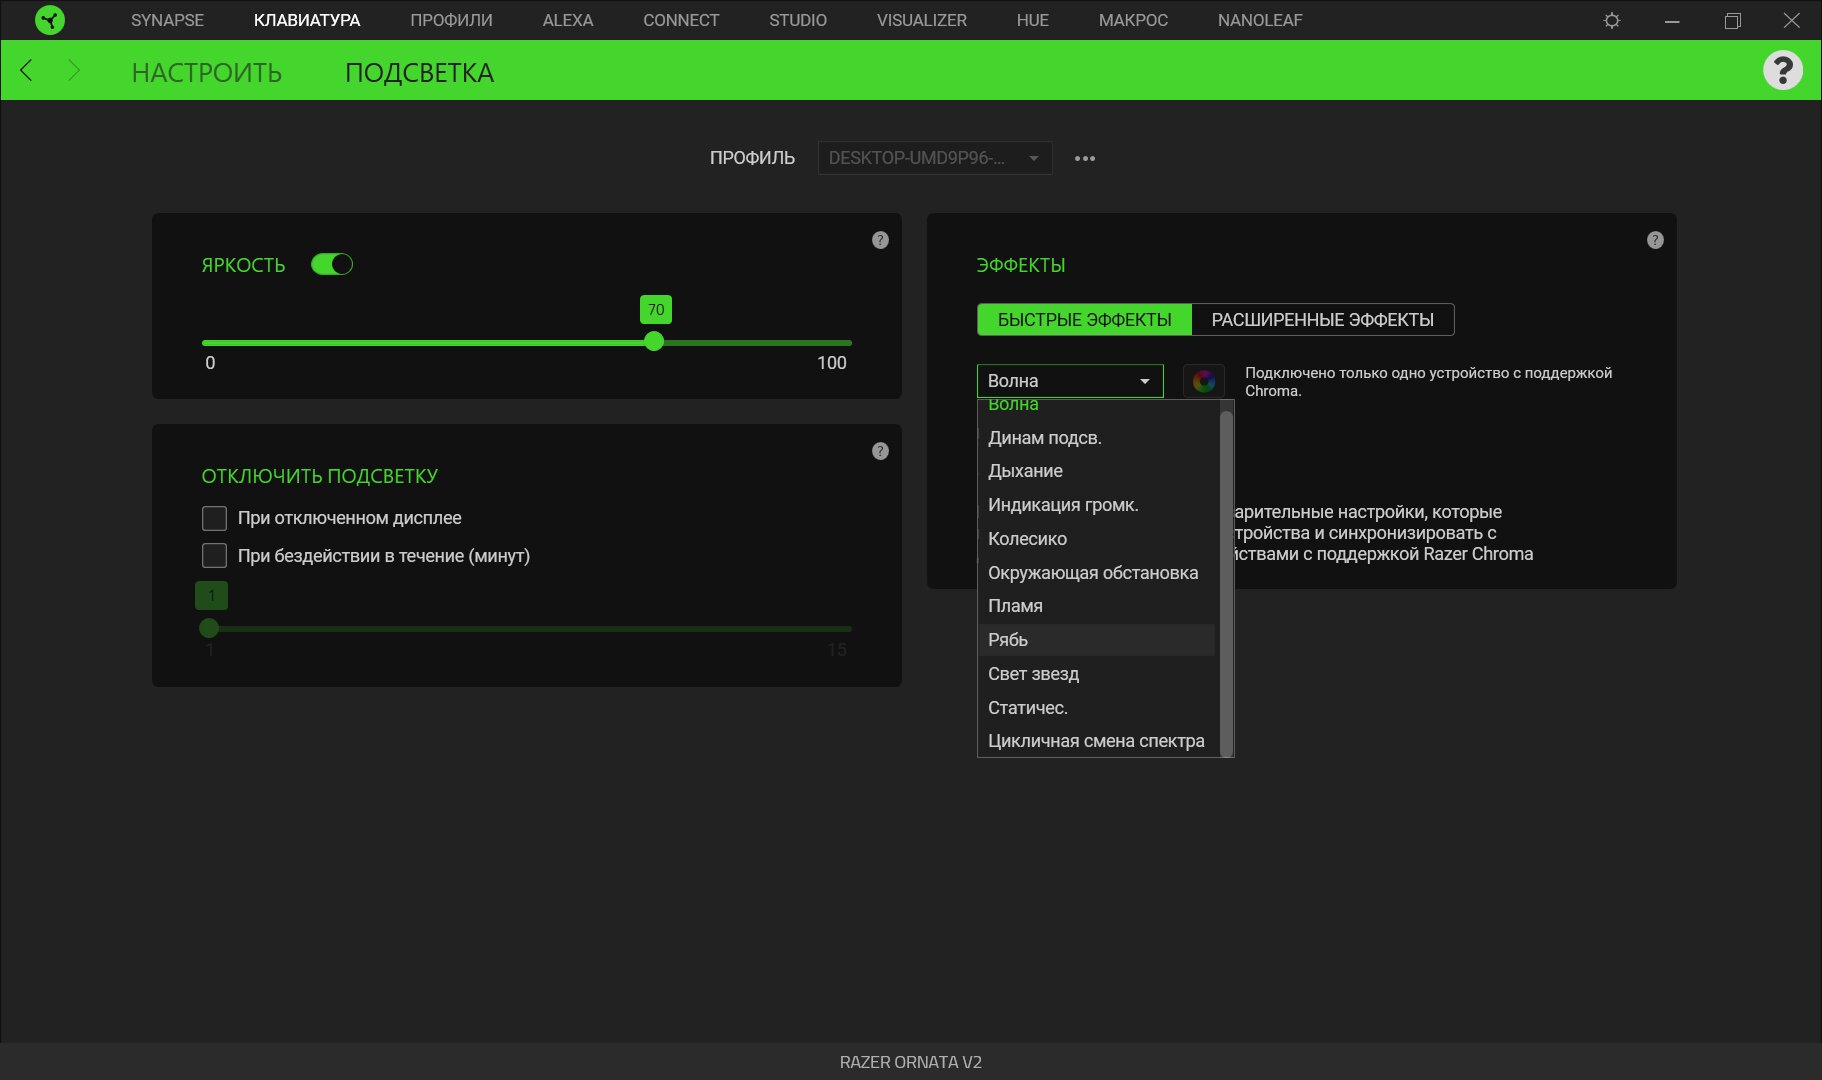Choose Колесико effect

[1096, 539]
